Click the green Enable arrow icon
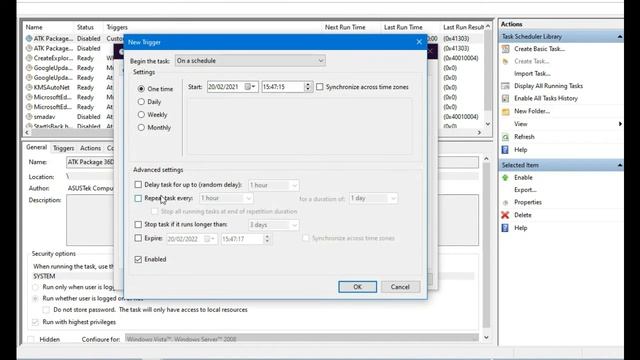The width and height of the screenshot is (640, 360). (505, 178)
